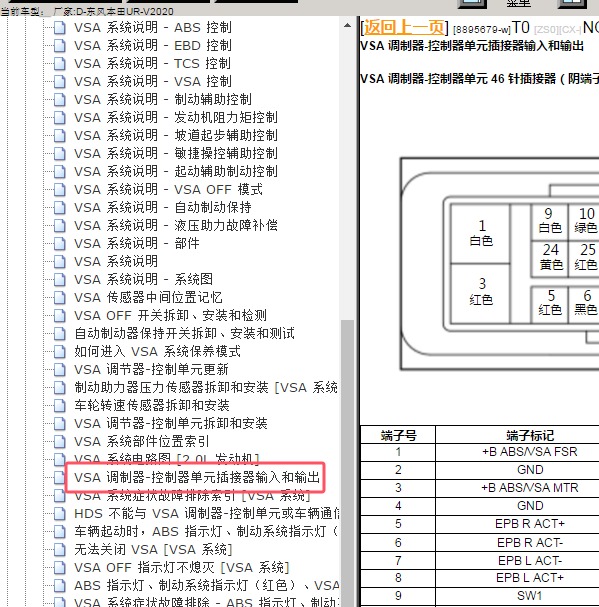Click 'EPB R ACT+' table cell
Viewport: 599px width, 607px height.
530,524
